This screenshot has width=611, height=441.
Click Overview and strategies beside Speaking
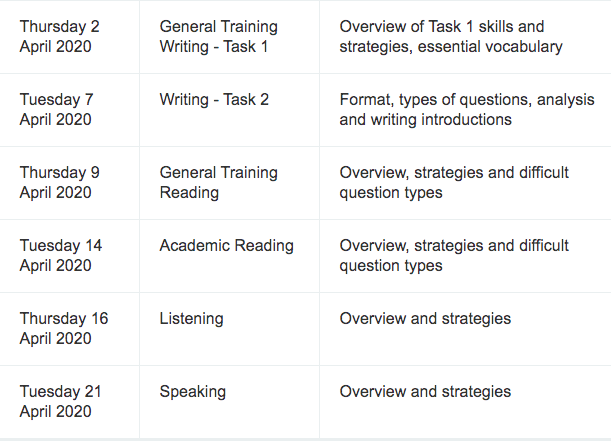pyautogui.click(x=425, y=392)
